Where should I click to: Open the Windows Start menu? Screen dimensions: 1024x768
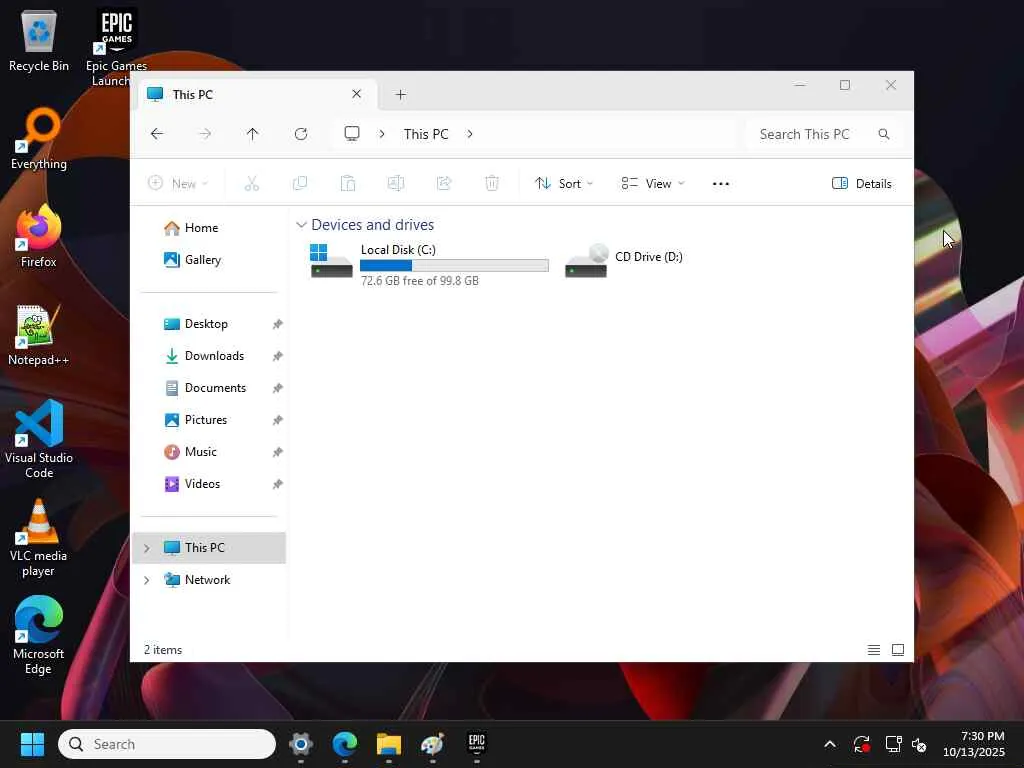pyautogui.click(x=32, y=744)
